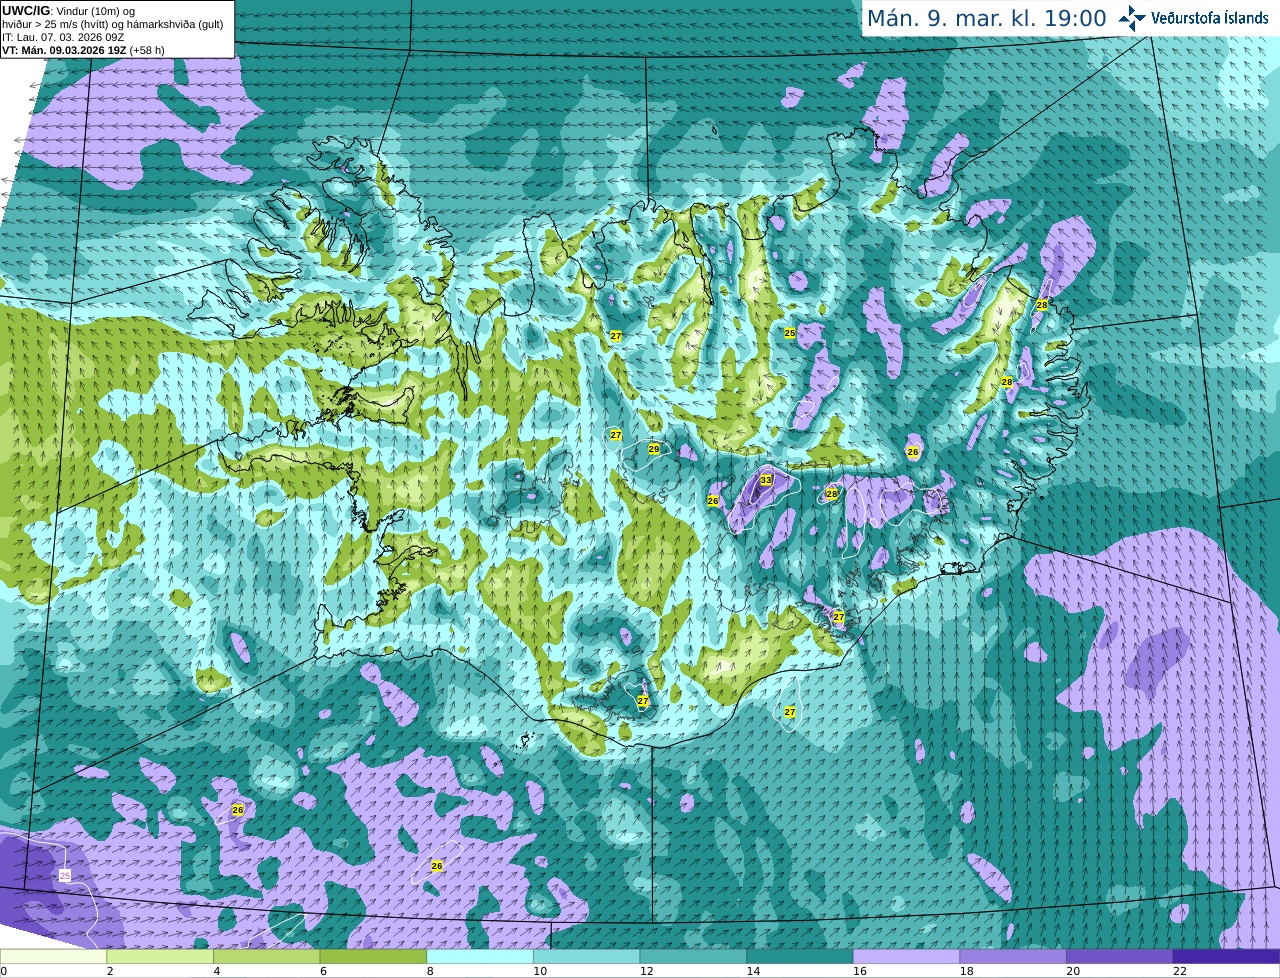Pick the 18–20 m/s purple legend swatch
The width and height of the screenshot is (1280, 978).
coord(1013,956)
